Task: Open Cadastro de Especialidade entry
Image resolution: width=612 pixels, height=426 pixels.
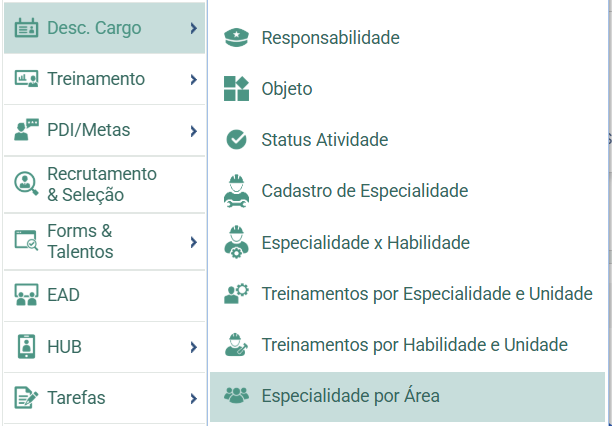Action: point(407,191)
